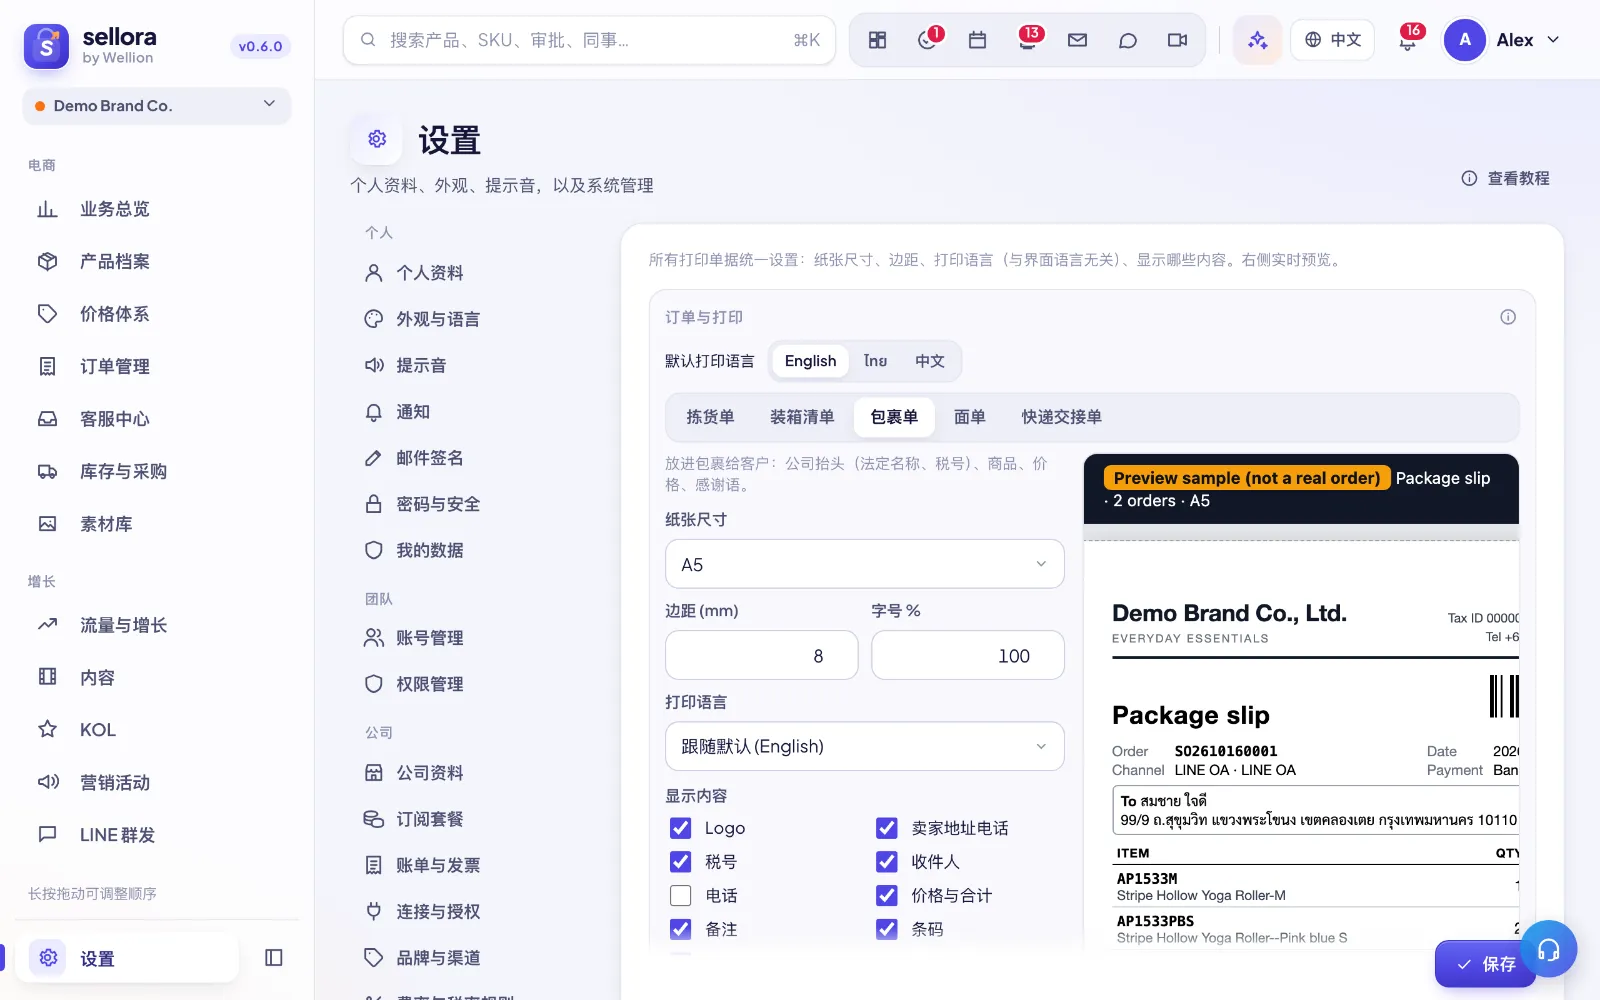This screenshot has height=1000, width=1600.
Task: Switch to the 装箱清单 tab
Action: [x=802, y=417]
